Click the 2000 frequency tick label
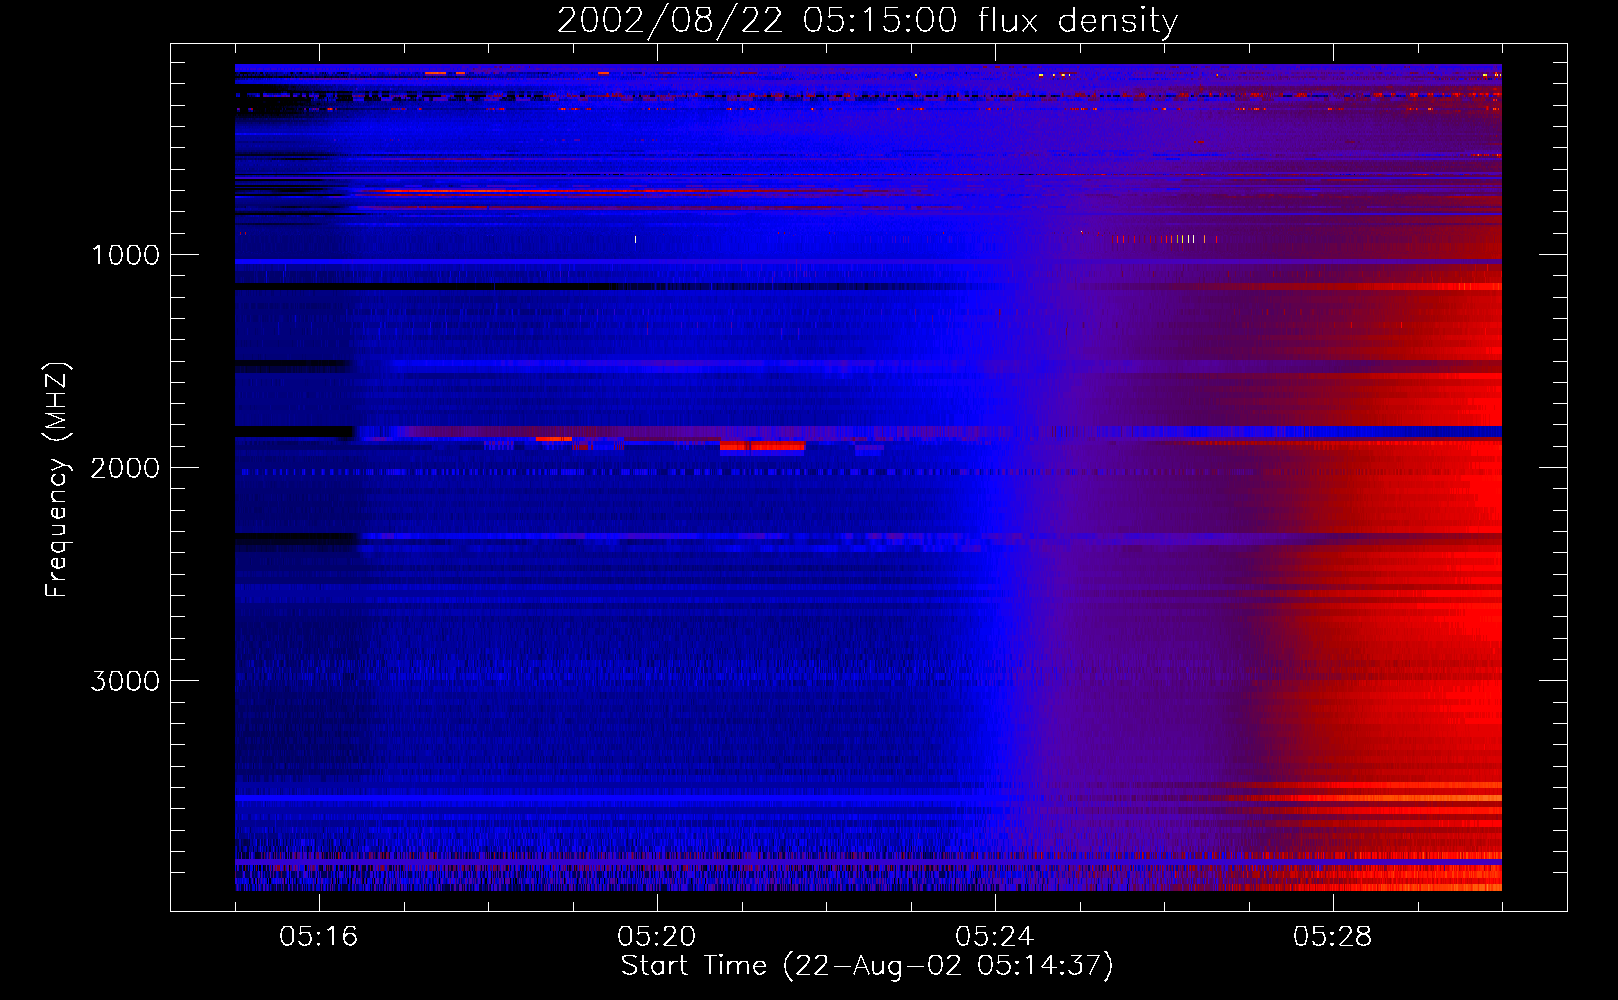Screen dimensions: 1618x1000 tap(125, 468)
